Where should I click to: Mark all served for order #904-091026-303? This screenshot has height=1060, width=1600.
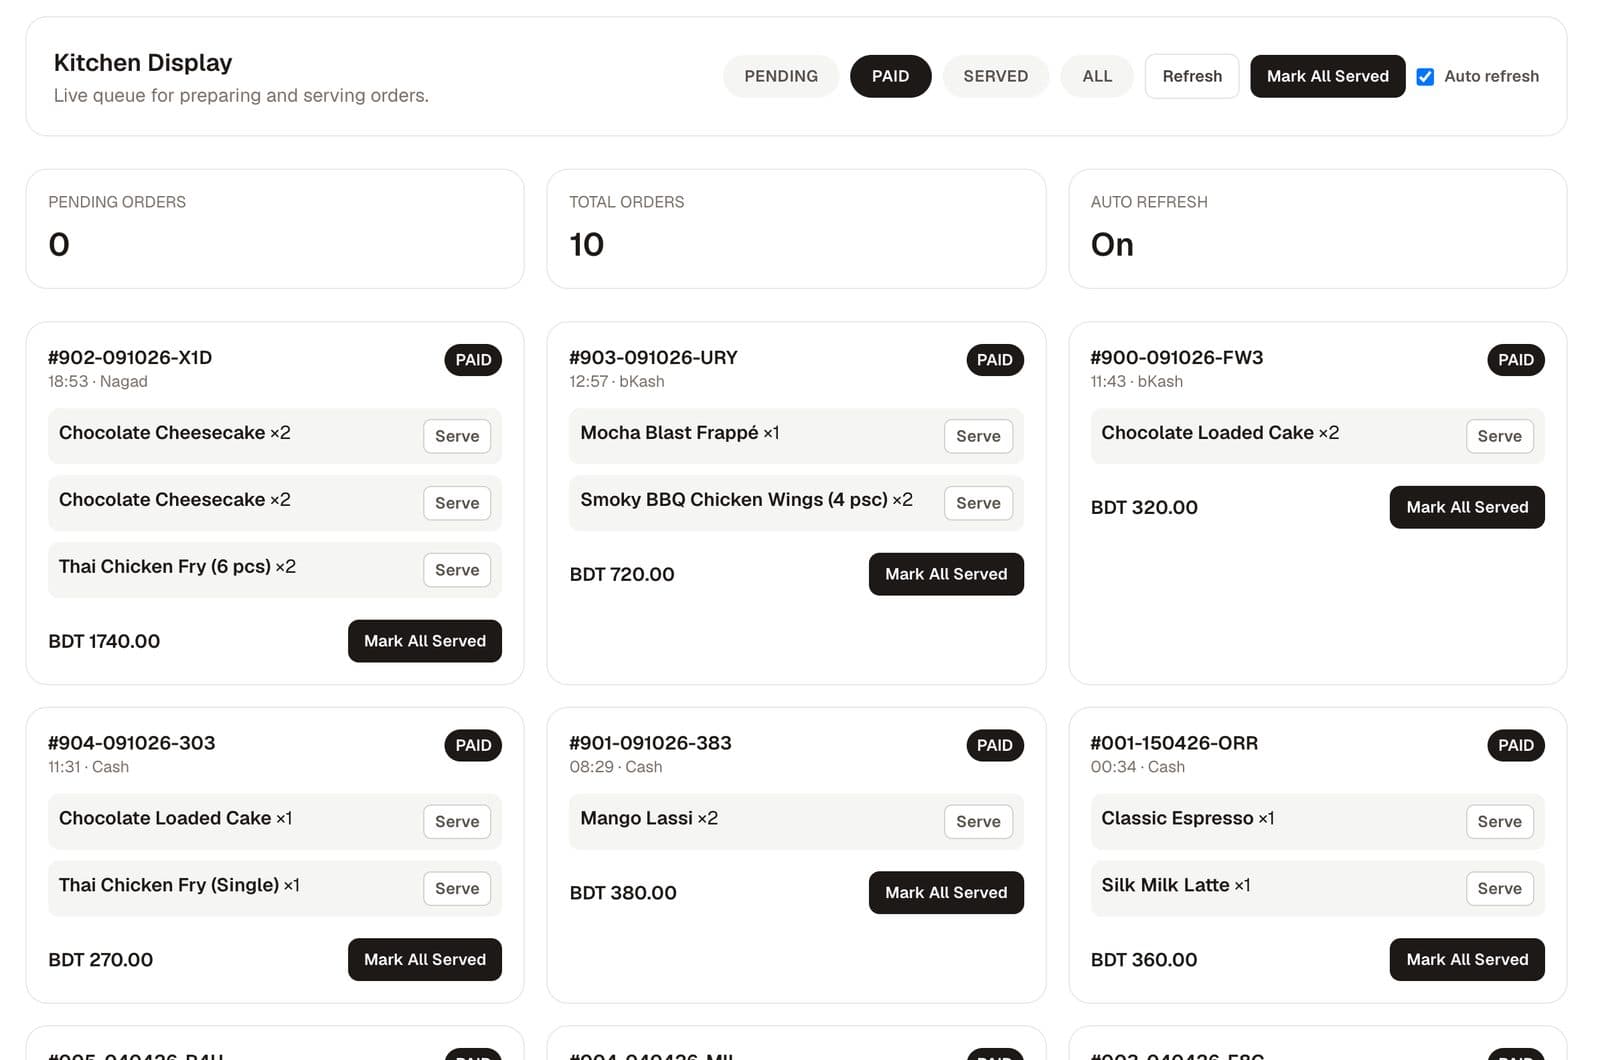click(425, 960)
